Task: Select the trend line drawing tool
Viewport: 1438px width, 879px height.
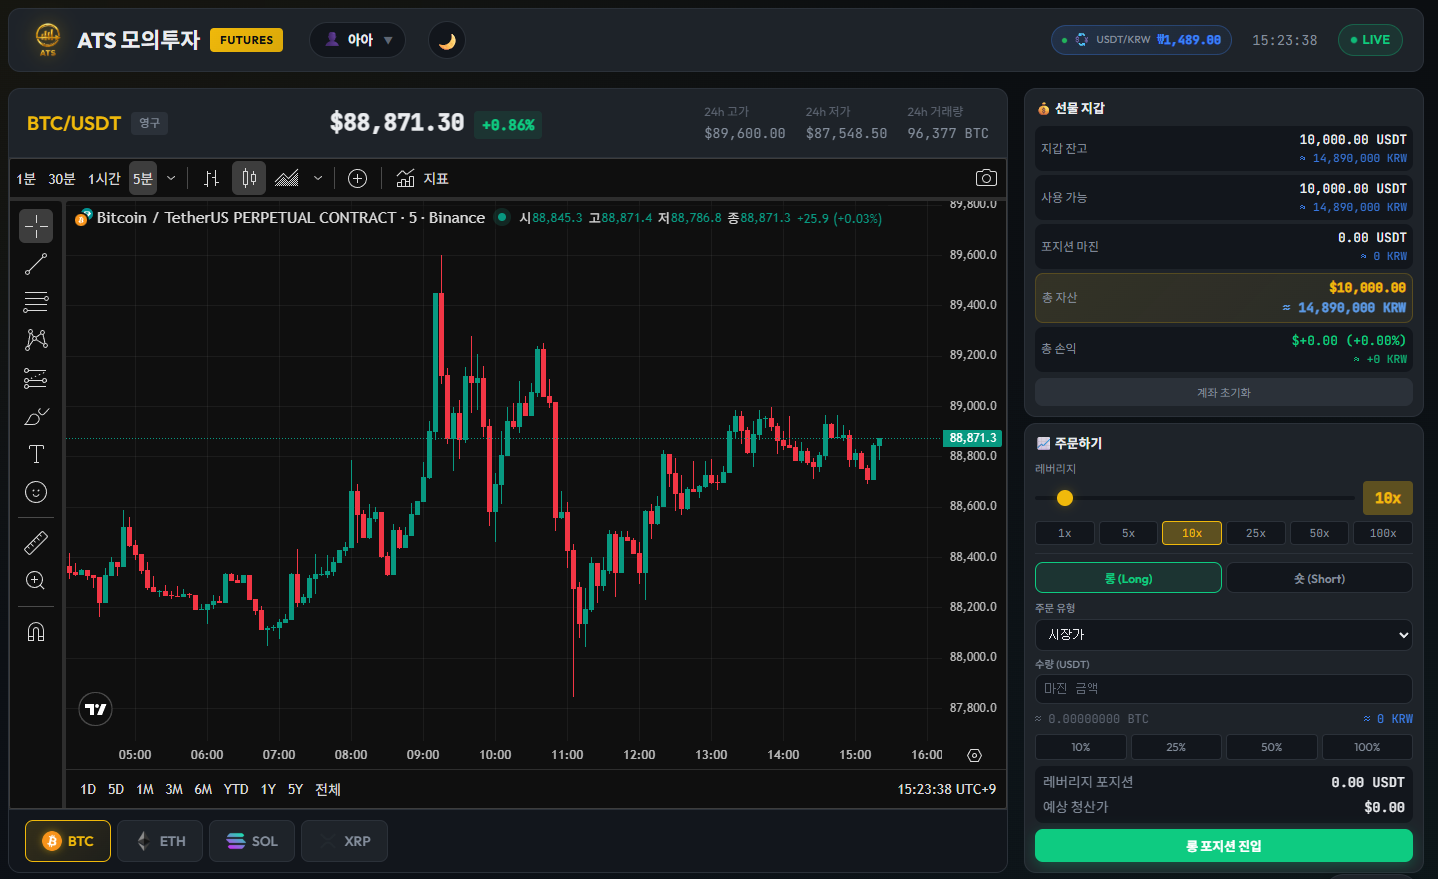Action: (x=36, y=264)
